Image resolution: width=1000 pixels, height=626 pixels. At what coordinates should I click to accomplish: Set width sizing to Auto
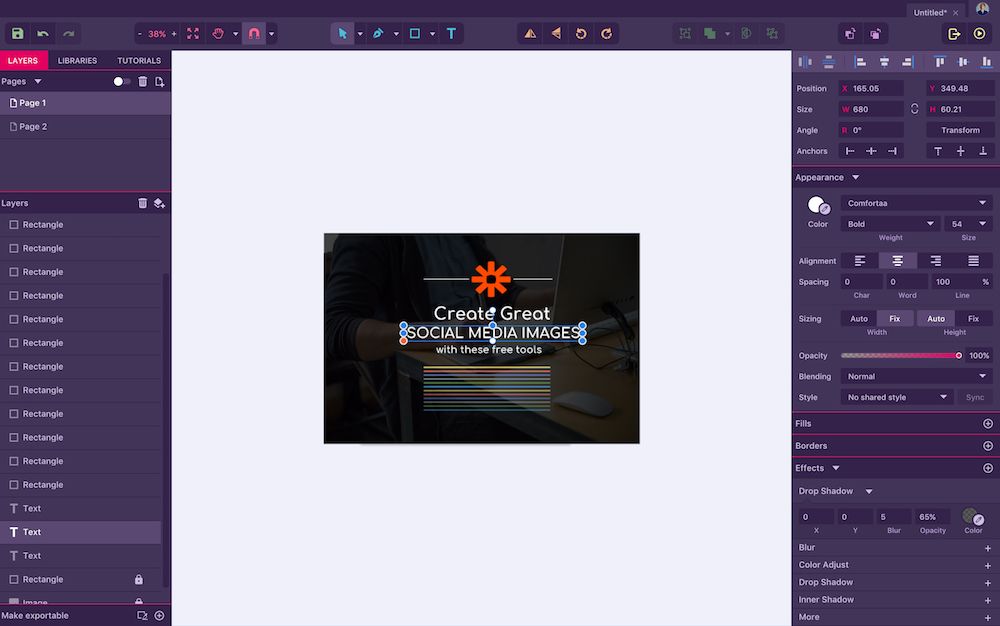coord(859,319)
